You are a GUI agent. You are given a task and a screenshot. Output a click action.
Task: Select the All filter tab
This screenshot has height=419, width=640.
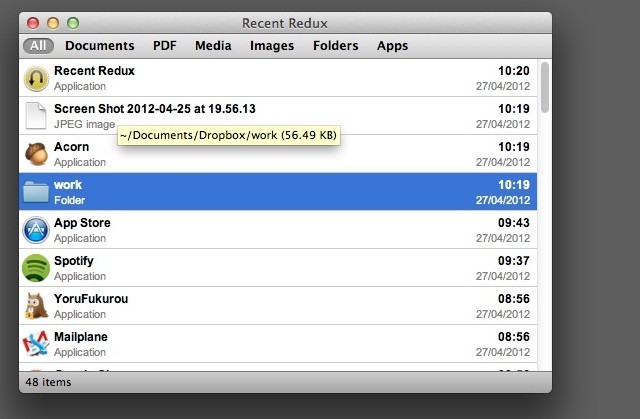pos(38,46)
